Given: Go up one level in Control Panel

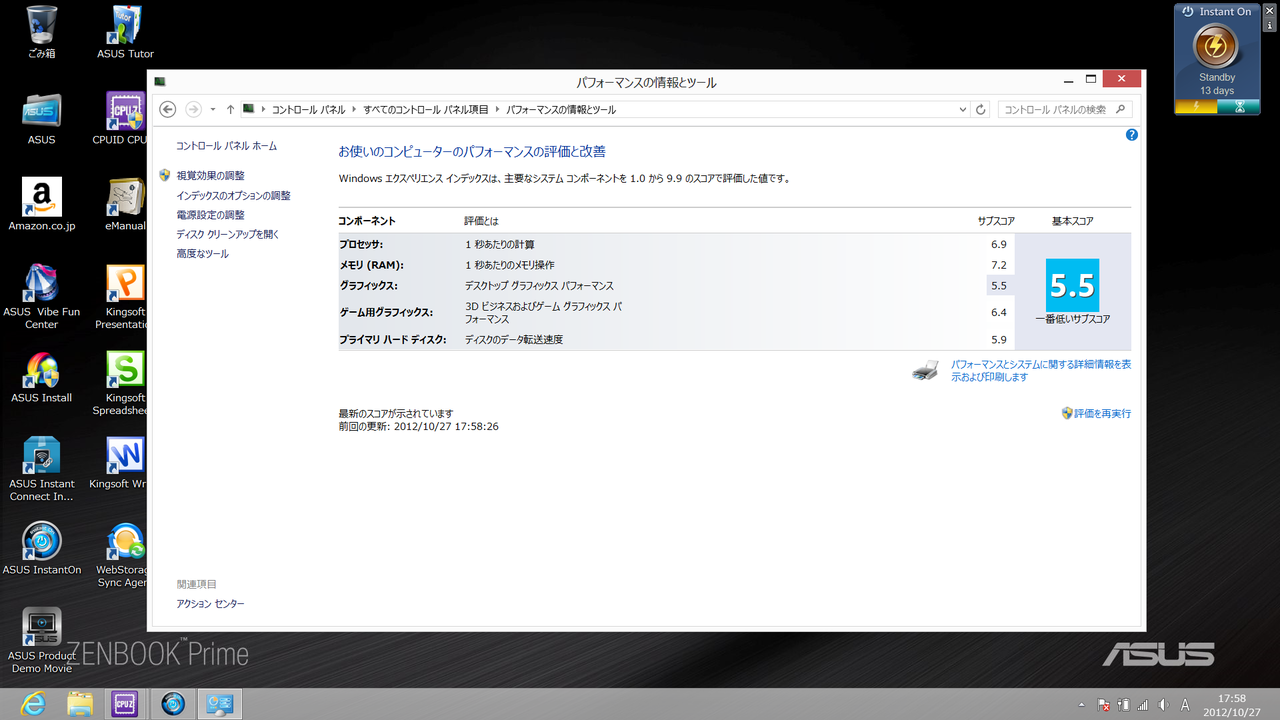Looking at the screenshot, I should (x=230, y=109).
